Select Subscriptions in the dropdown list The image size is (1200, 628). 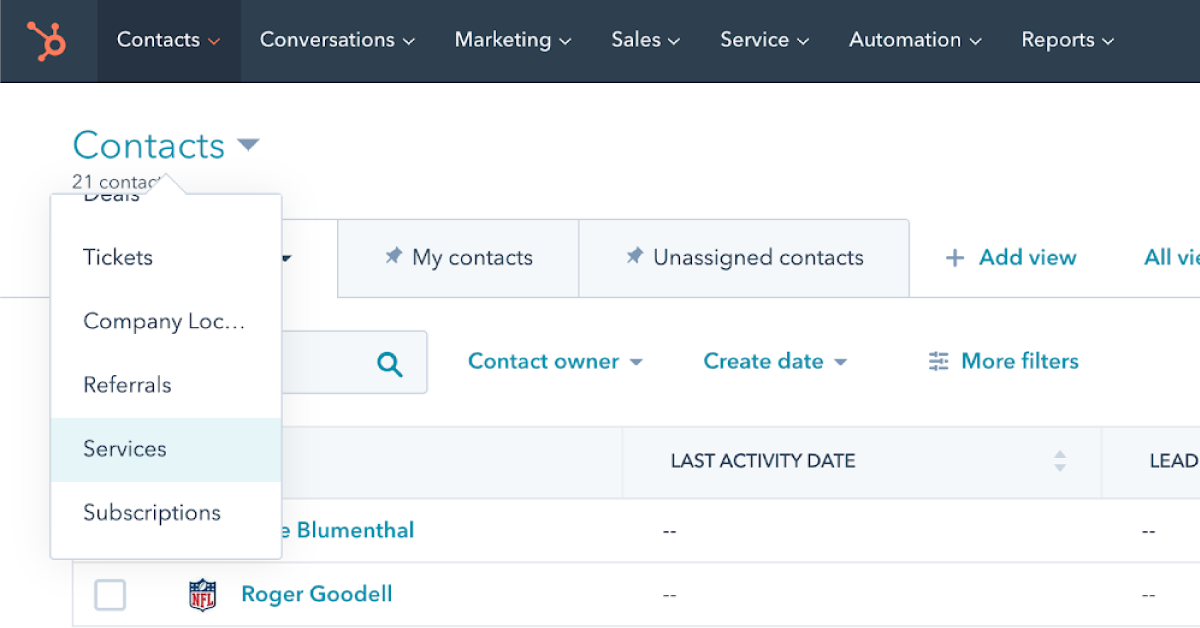152,513
